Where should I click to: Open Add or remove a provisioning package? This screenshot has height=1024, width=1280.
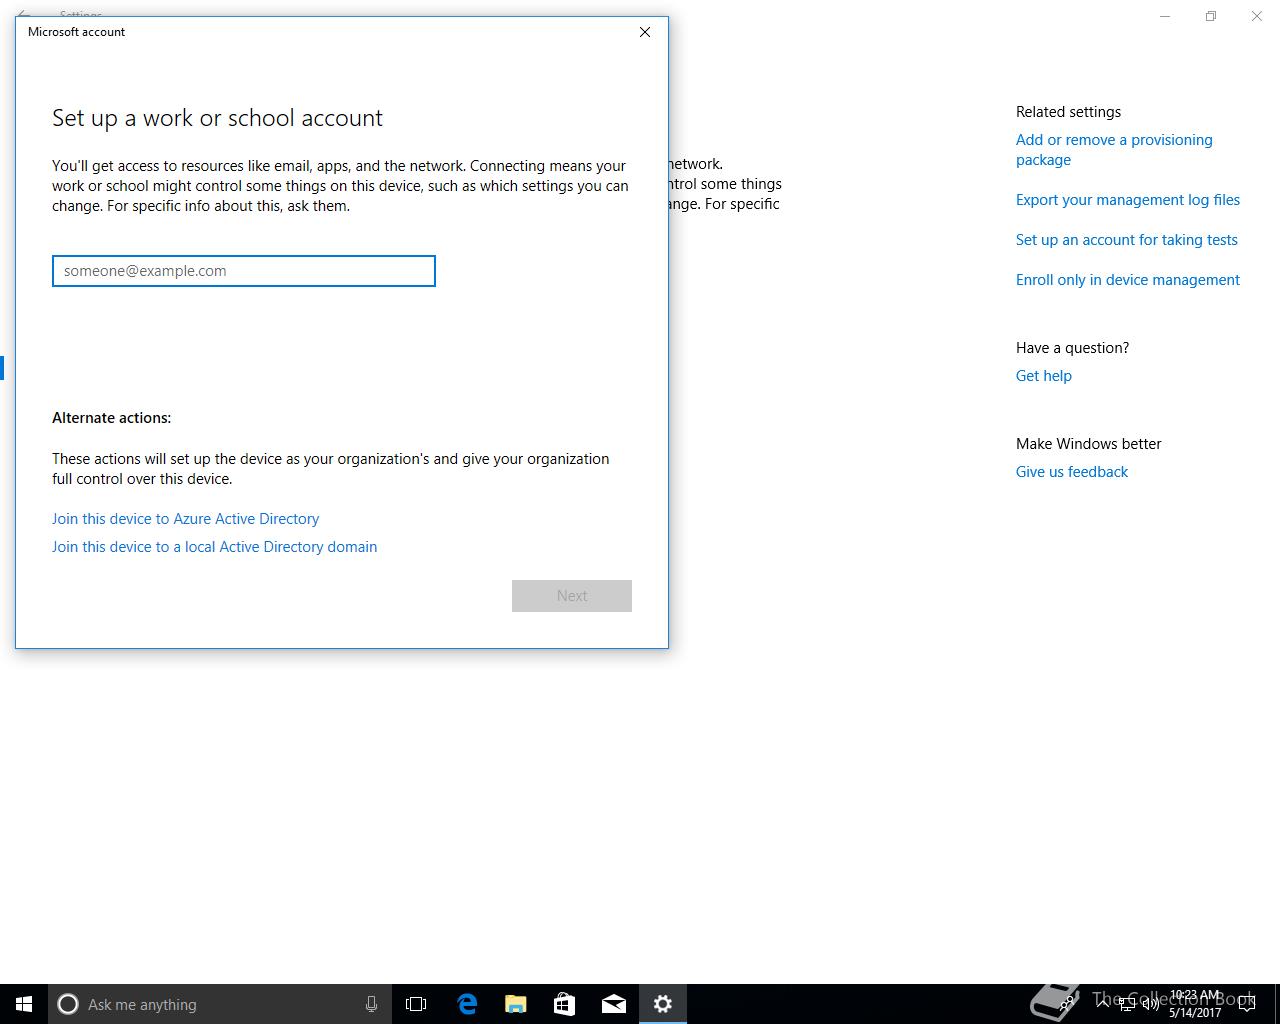click(1114, 150)
